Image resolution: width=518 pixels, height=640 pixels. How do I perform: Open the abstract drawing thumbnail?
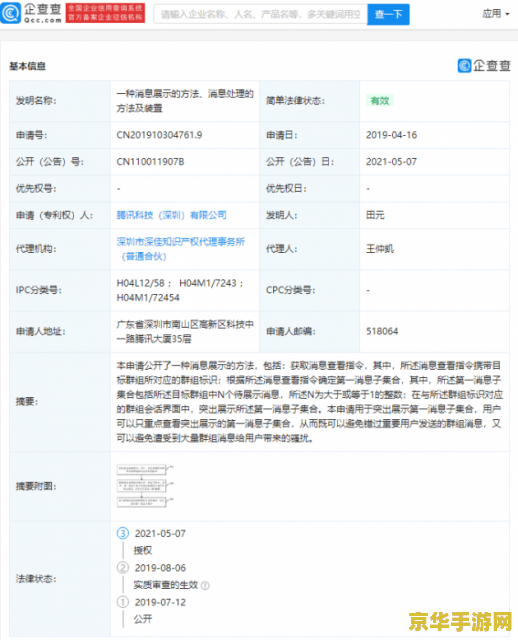[x=145, y=486]
